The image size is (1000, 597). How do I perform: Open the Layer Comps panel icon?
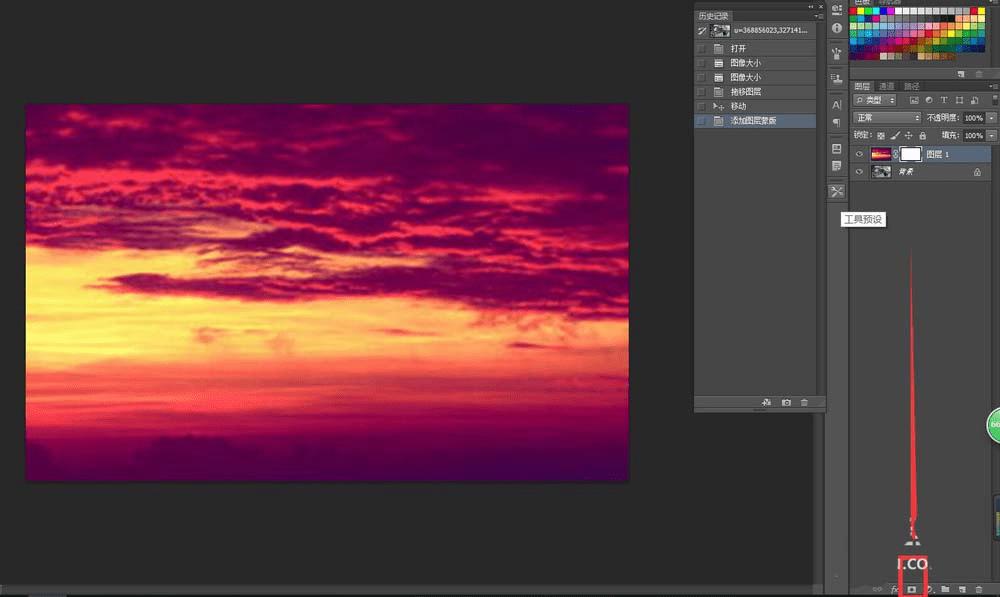pos(837,149)
